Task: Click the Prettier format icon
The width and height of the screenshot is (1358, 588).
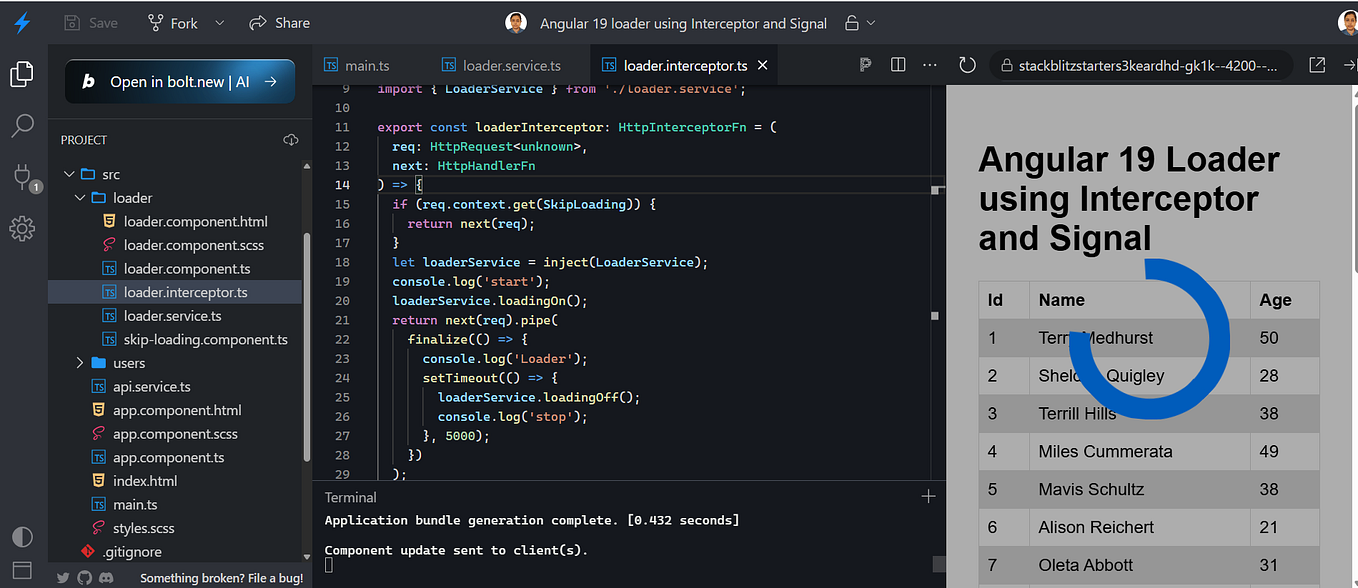Action: [866, 65]
